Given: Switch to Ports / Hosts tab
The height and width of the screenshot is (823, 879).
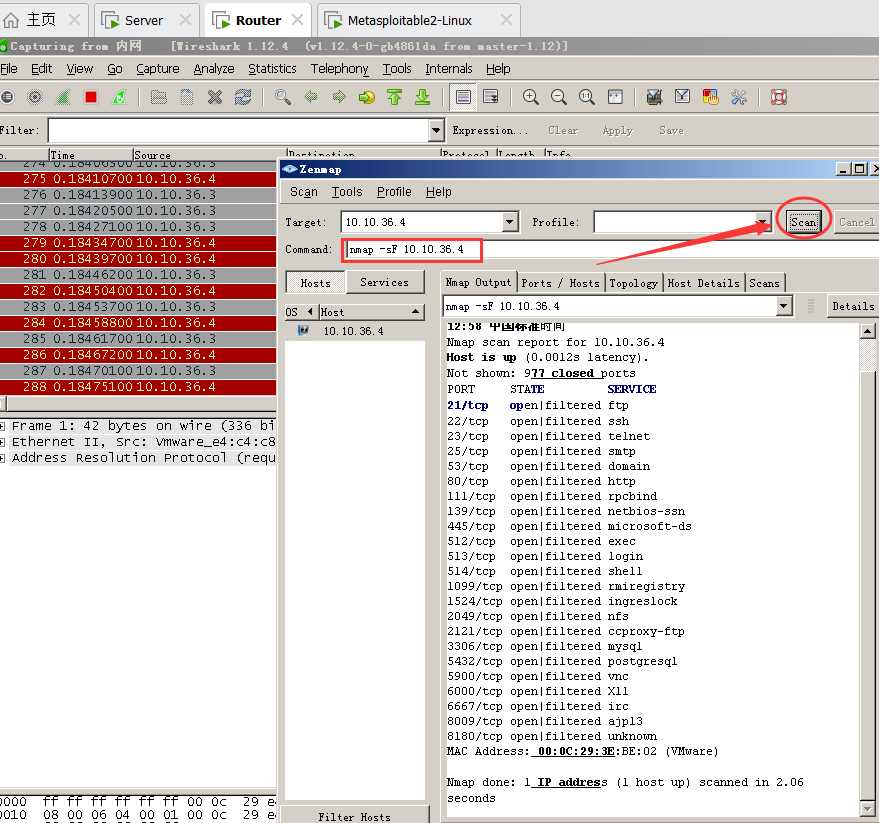Looking at the screenshot, I should (x=561, y=283).
